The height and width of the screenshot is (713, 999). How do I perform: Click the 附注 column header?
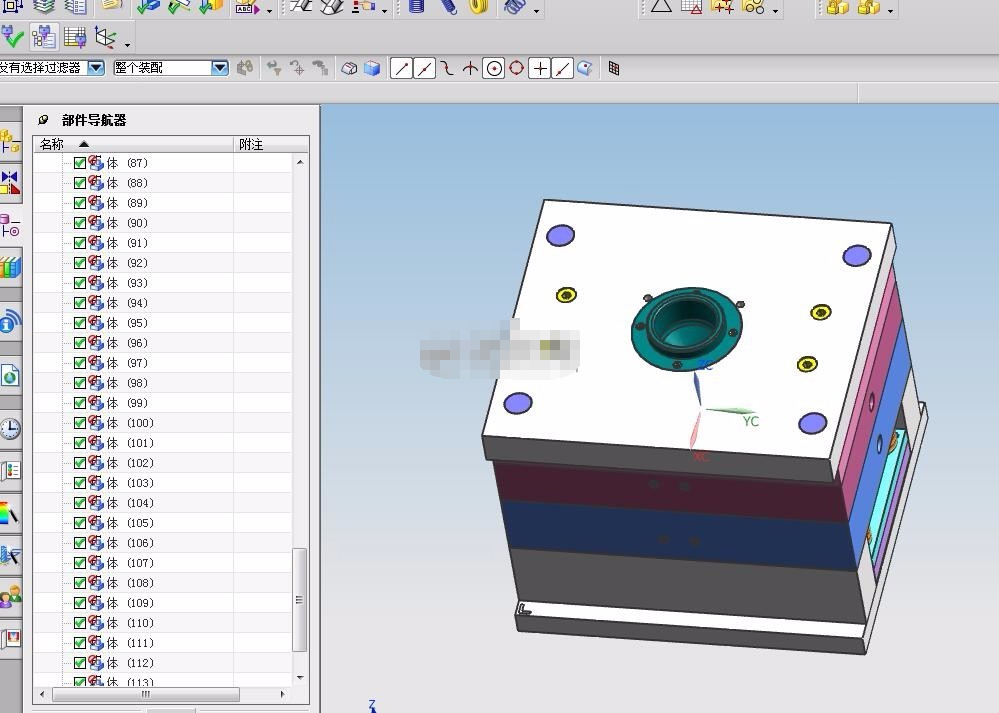[252, 144]
